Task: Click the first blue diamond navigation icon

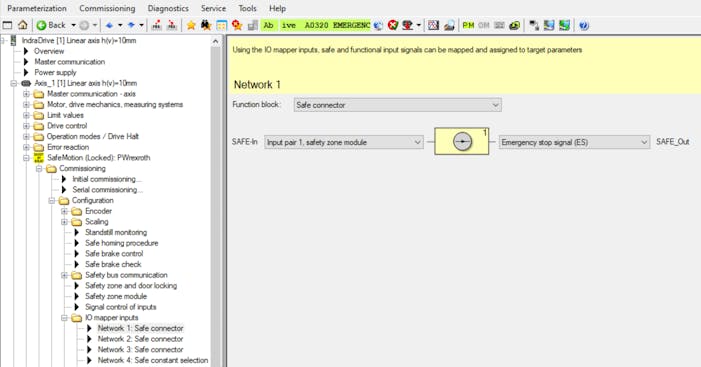Action: (x=109, y=25)
